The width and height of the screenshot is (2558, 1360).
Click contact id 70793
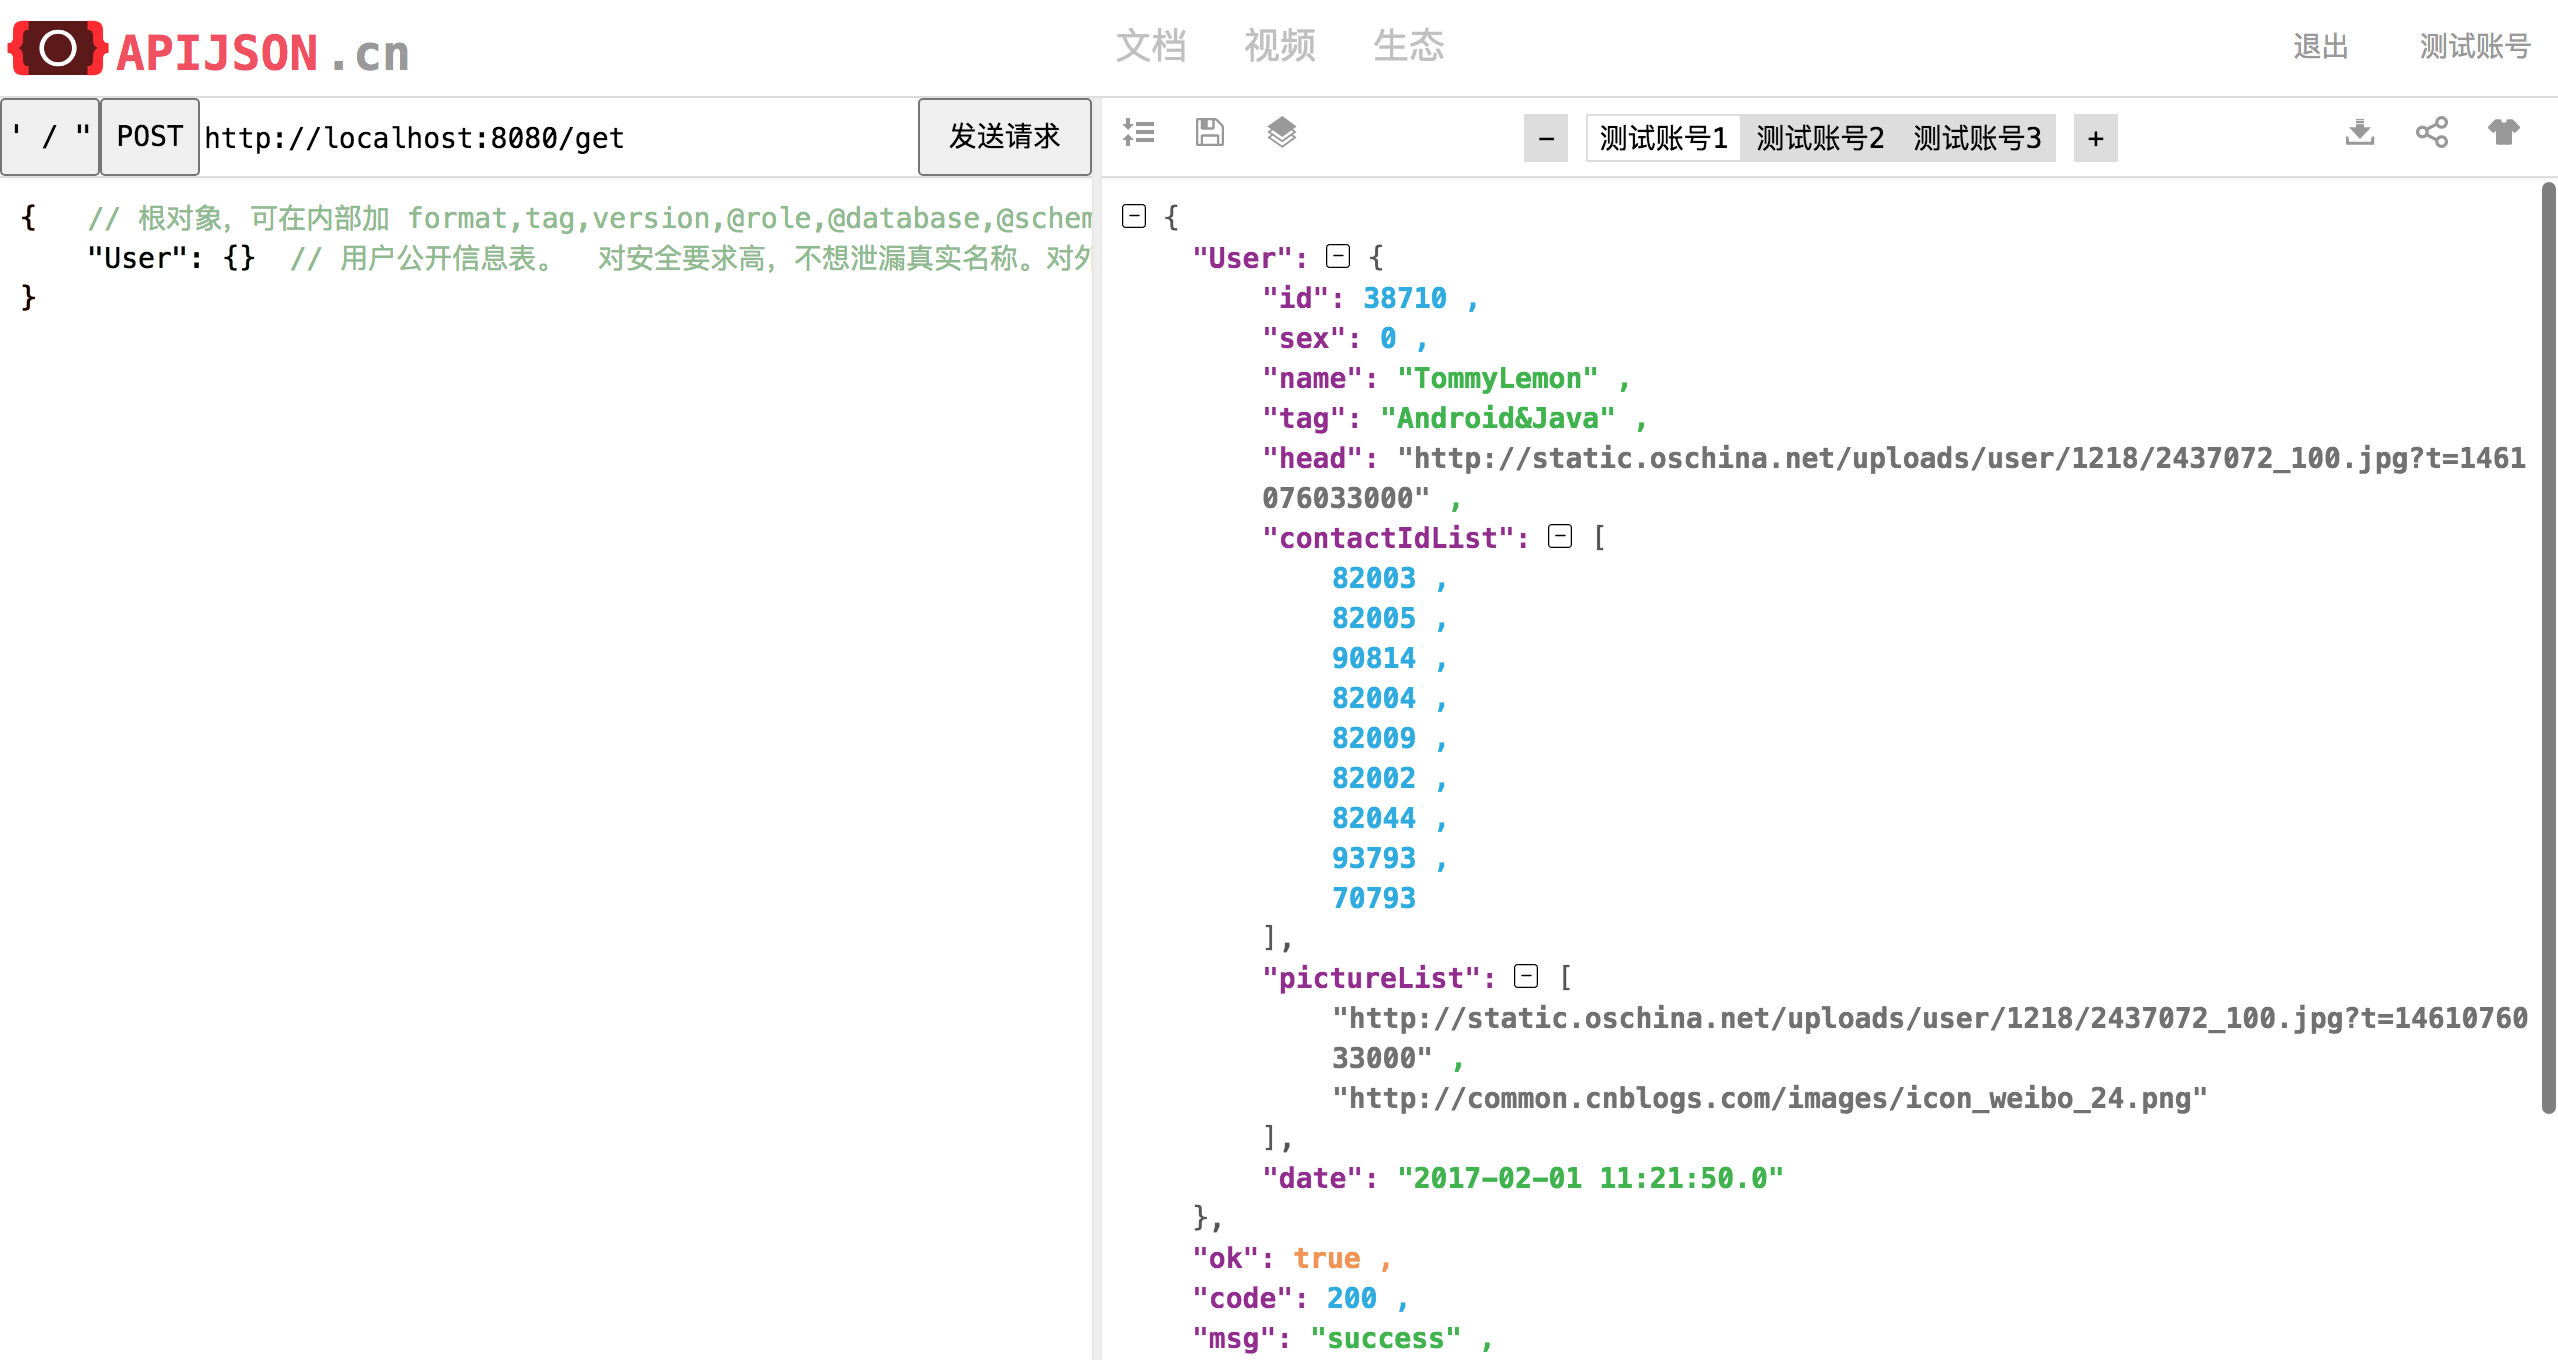coord(1374,898)
